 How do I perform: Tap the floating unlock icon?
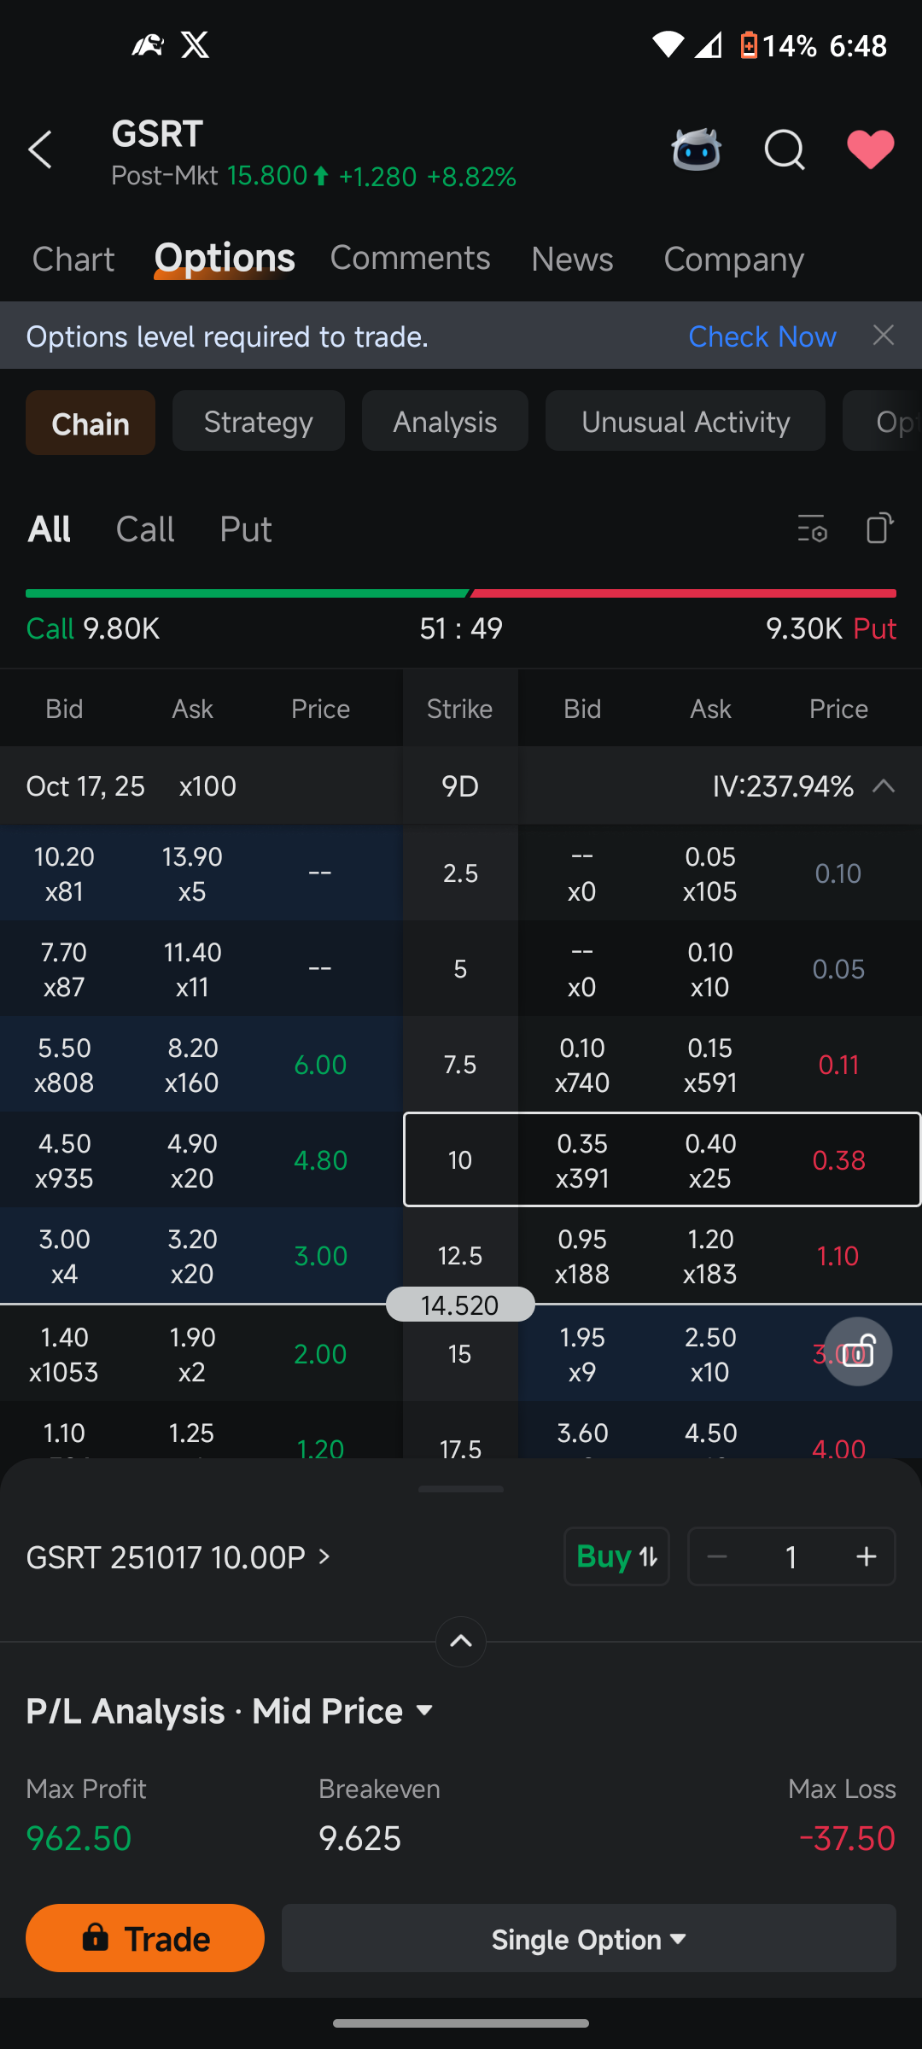[858, 1352]
